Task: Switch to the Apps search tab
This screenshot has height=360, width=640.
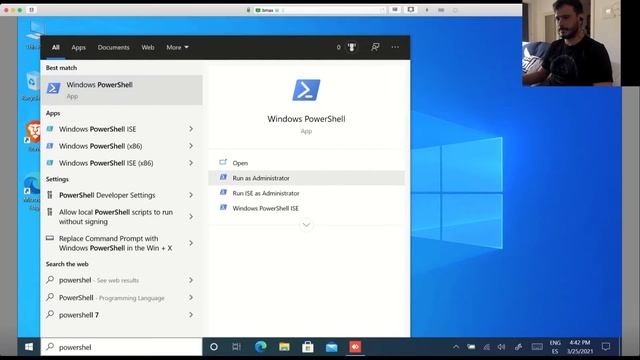Action: pos(78,47)
